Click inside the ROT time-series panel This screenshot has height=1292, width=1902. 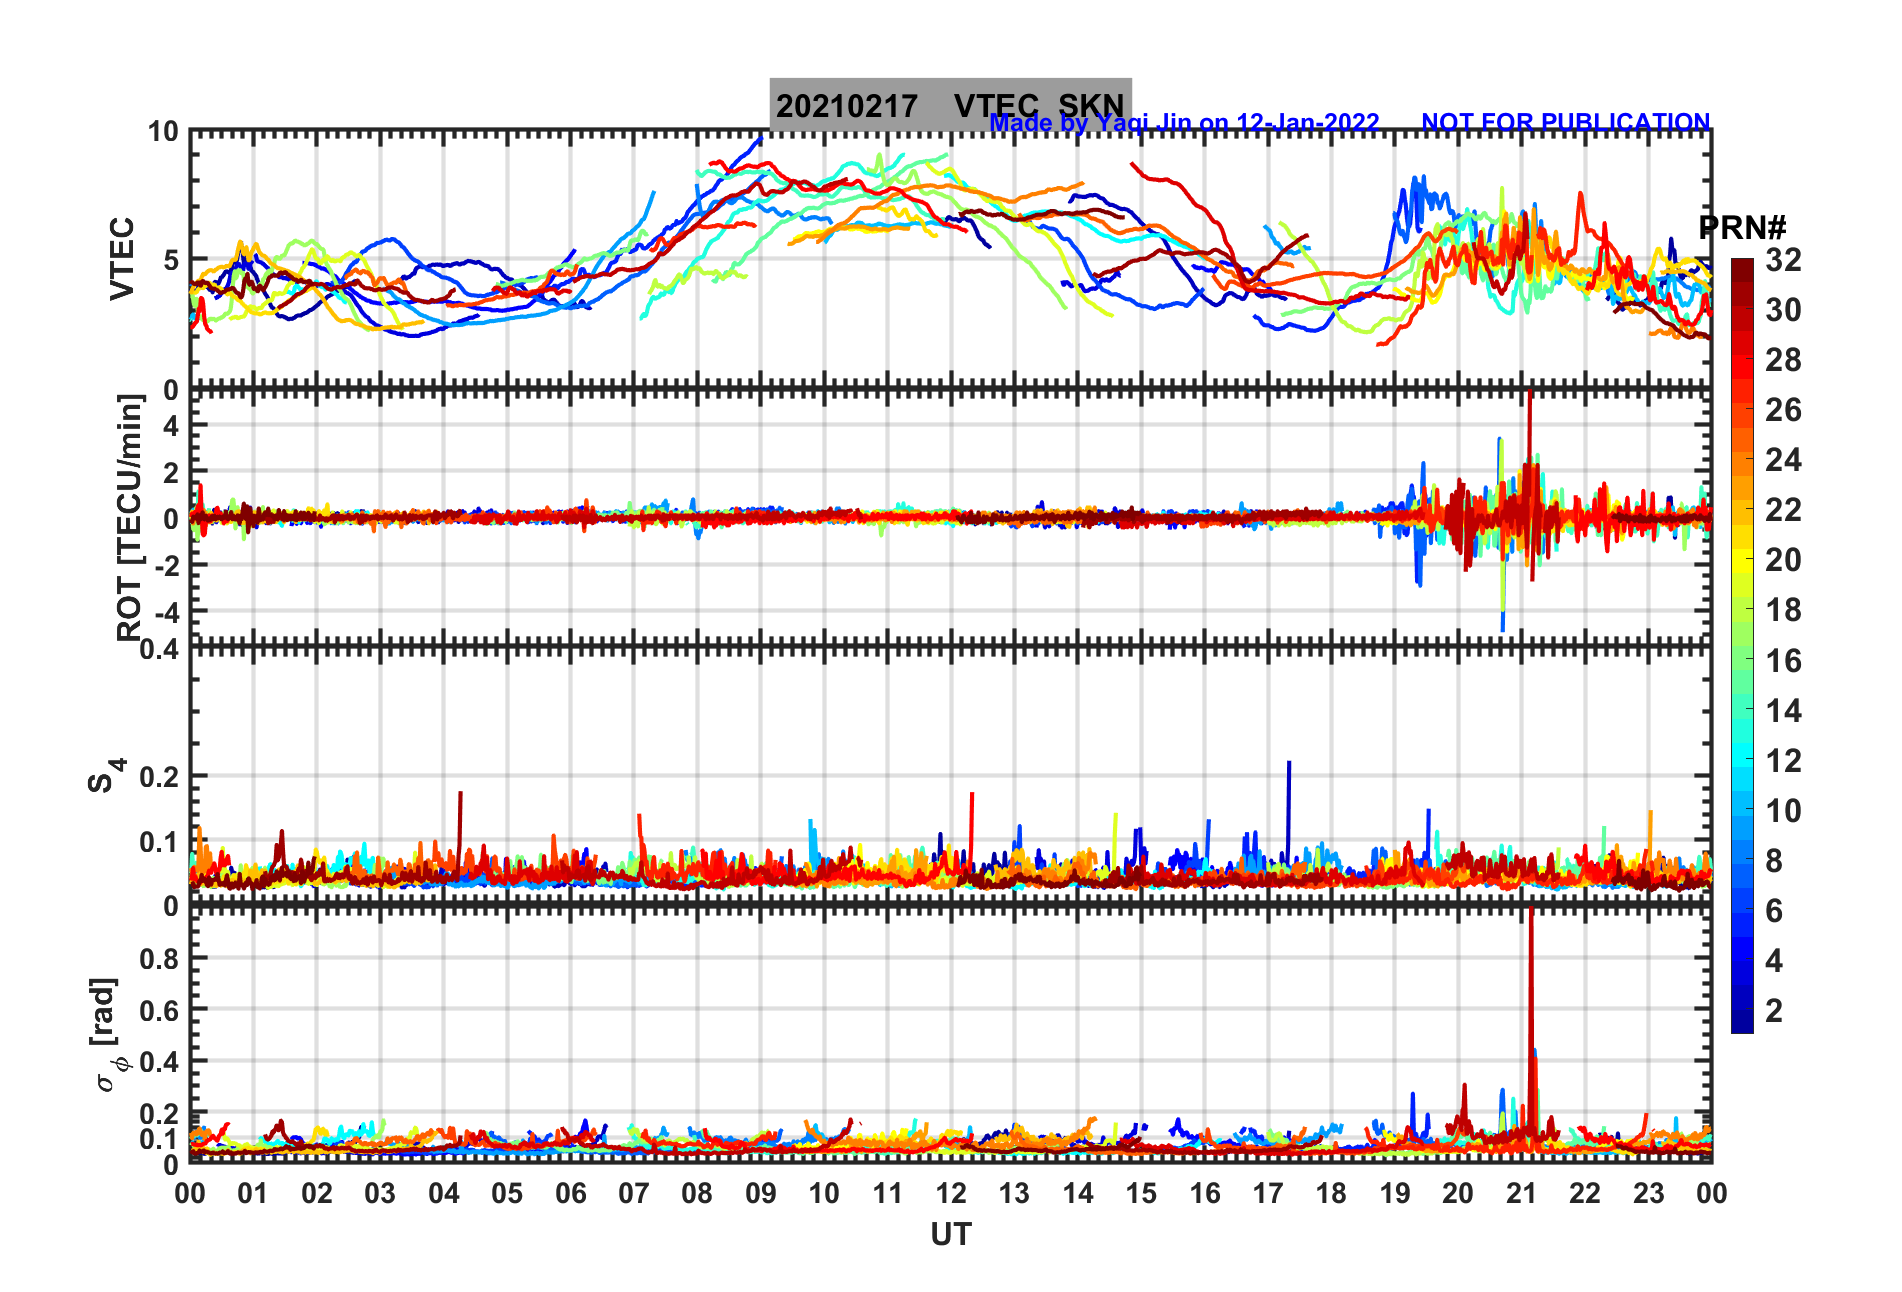pos(950,518)
